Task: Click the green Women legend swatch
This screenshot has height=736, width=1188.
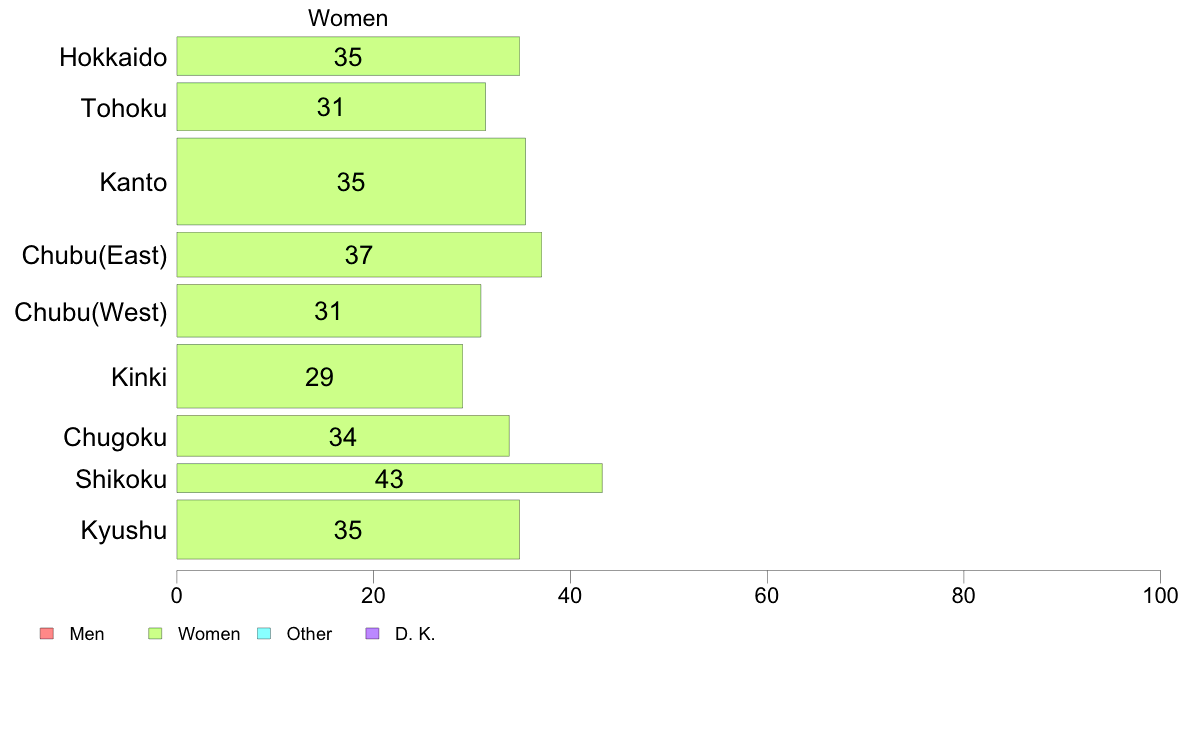Action: (x=155, y=634)
